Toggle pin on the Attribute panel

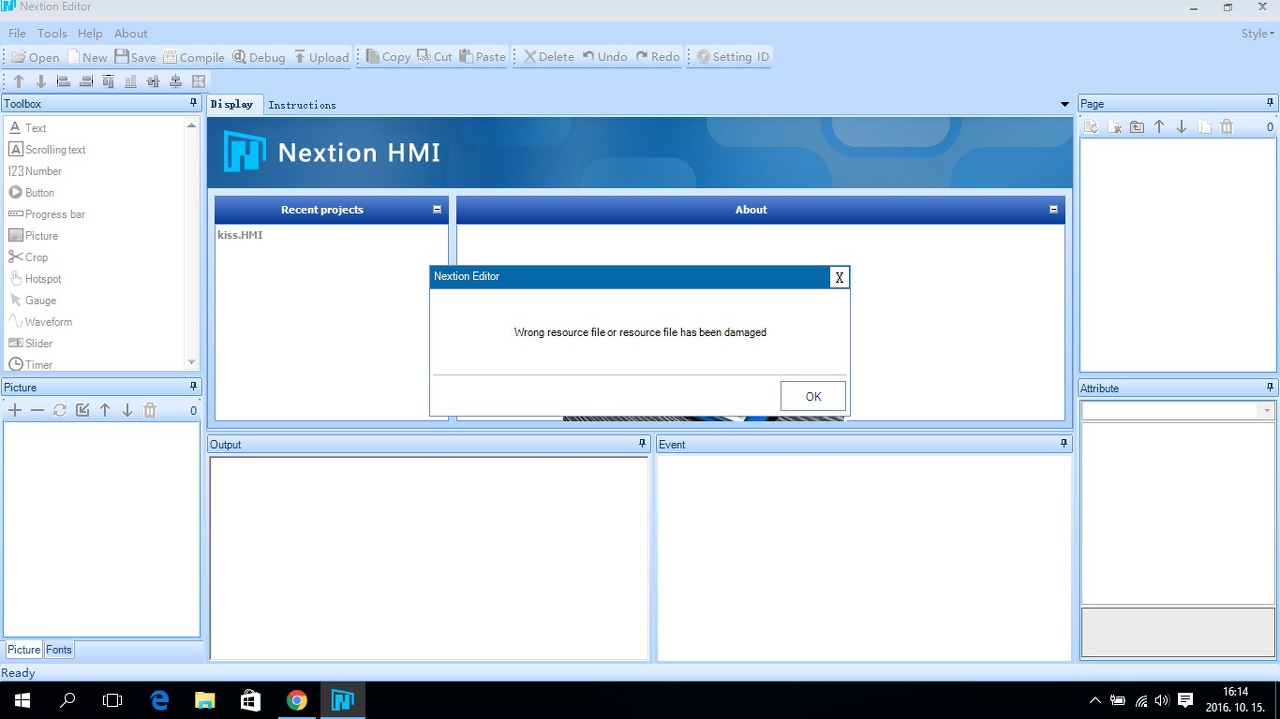1270,388
